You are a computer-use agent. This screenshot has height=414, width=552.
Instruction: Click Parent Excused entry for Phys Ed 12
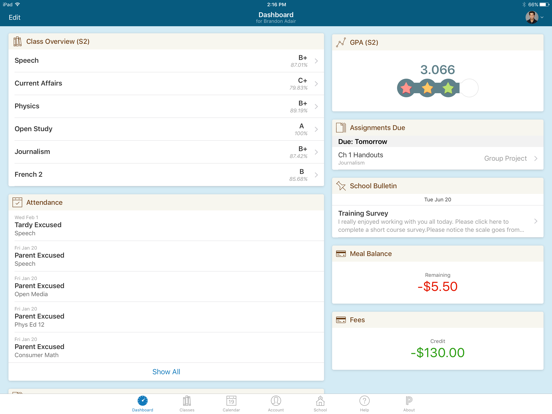tap(166, 317)
